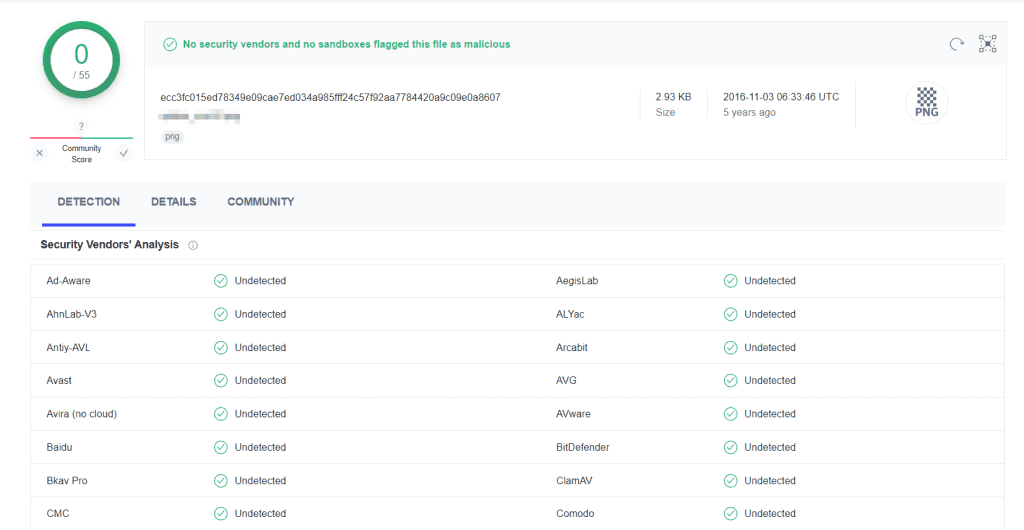The height and width of the screenshot is (530, 1024).
Task: Click the Undetected check icon for AVware
Action: 730,414
